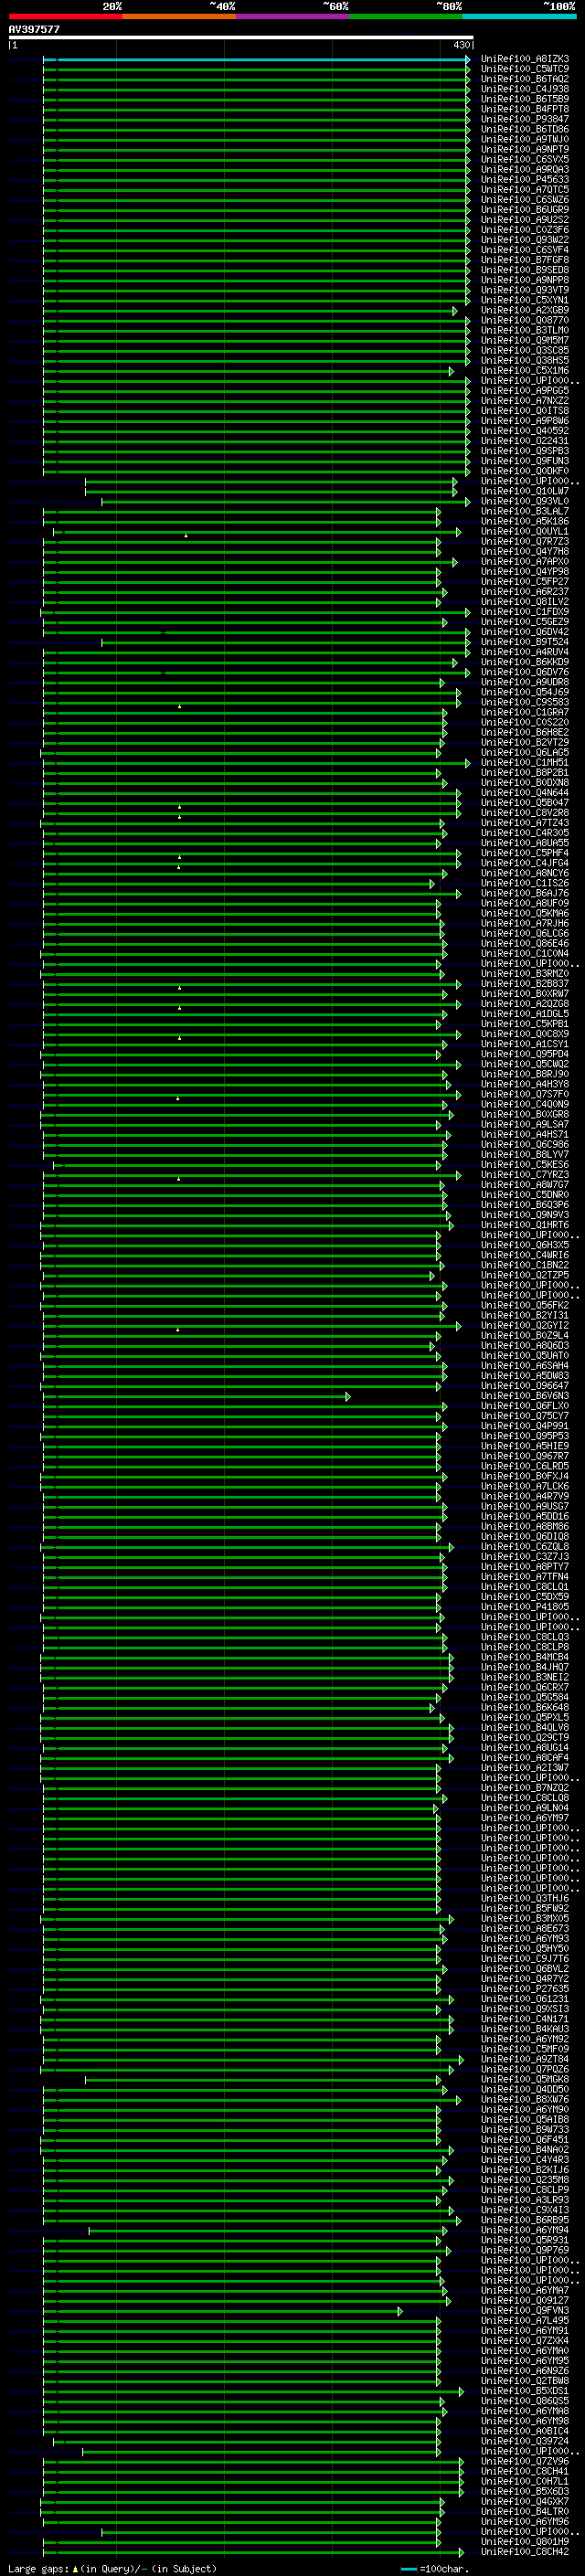This screenshot has width=585, height=2576.
Task: Click the =100char scale legend
Action: coord(435,2569)
